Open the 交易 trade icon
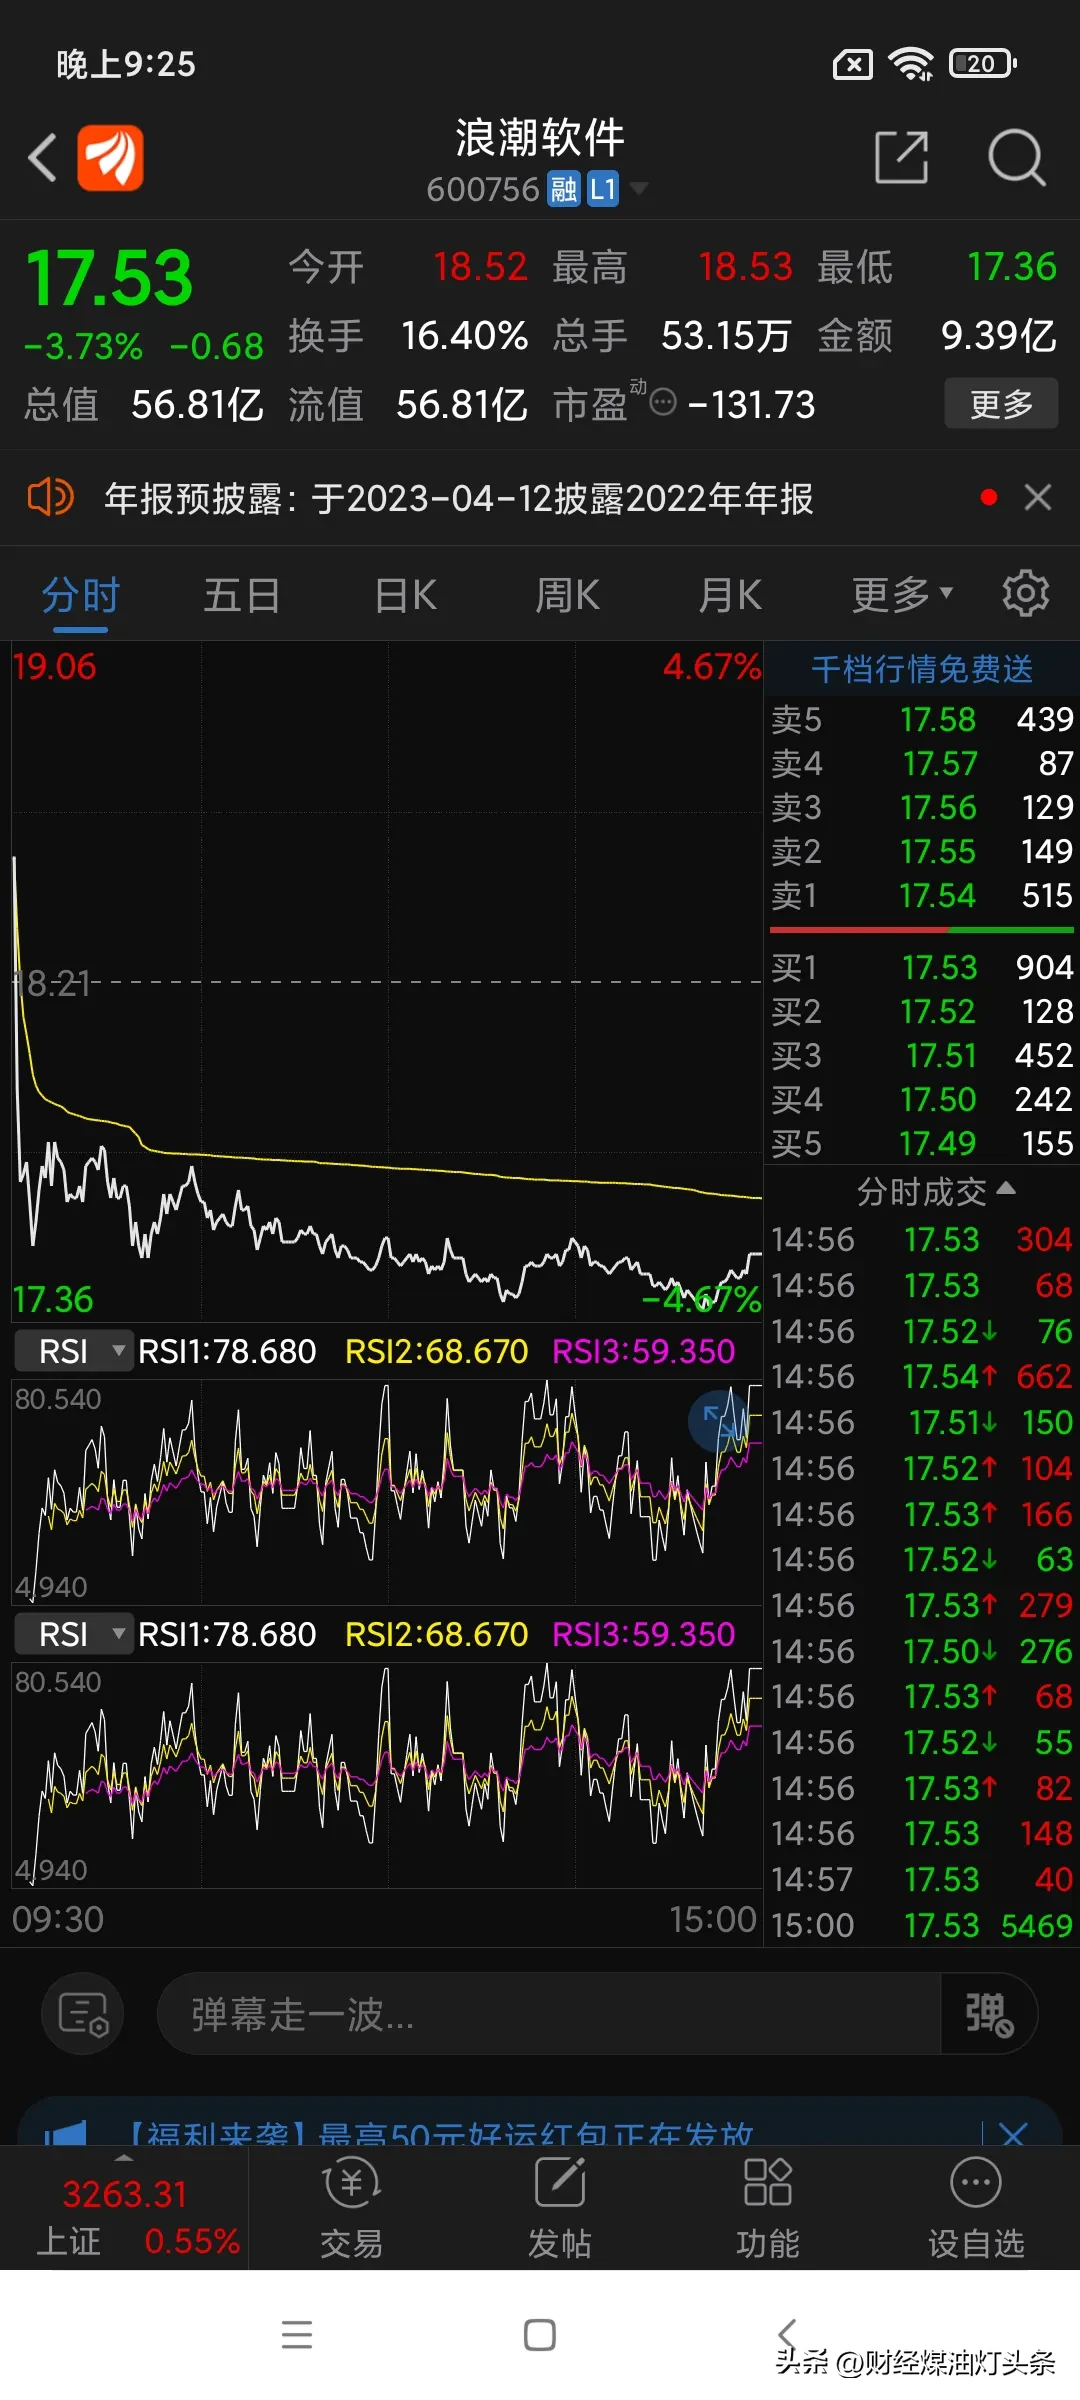 (351, 2209)
